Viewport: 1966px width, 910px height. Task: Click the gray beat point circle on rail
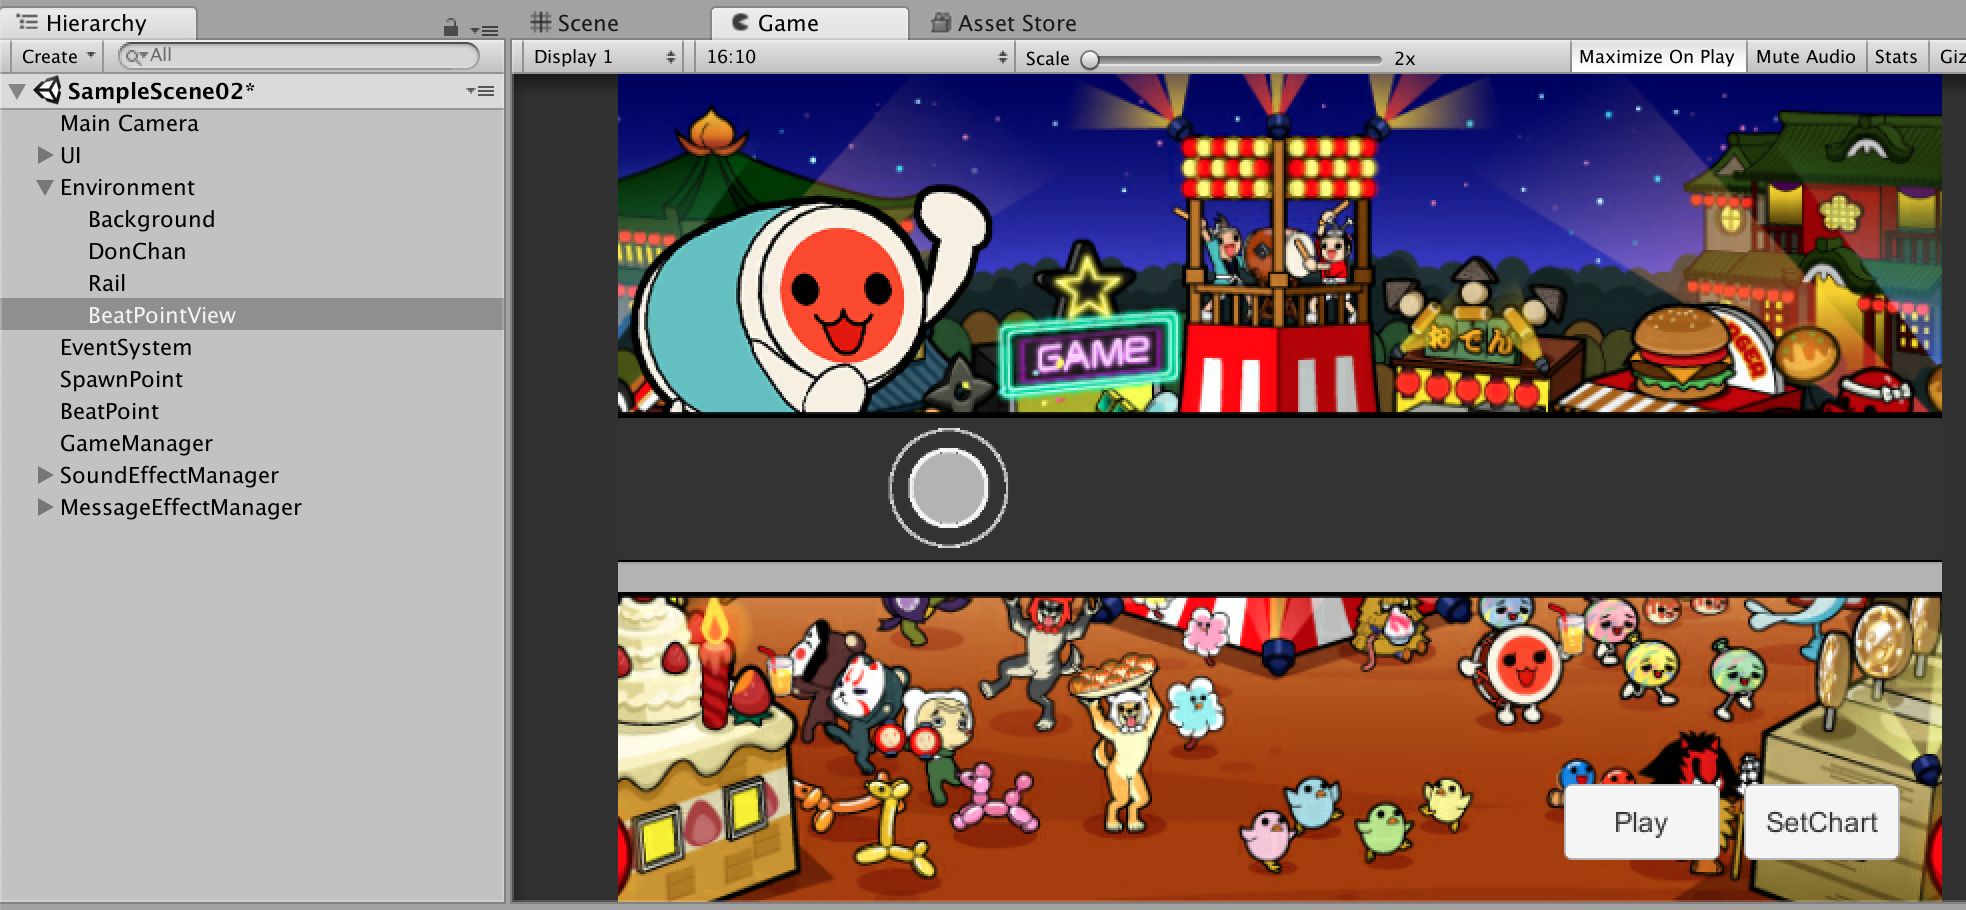click(x=948, y=488)
